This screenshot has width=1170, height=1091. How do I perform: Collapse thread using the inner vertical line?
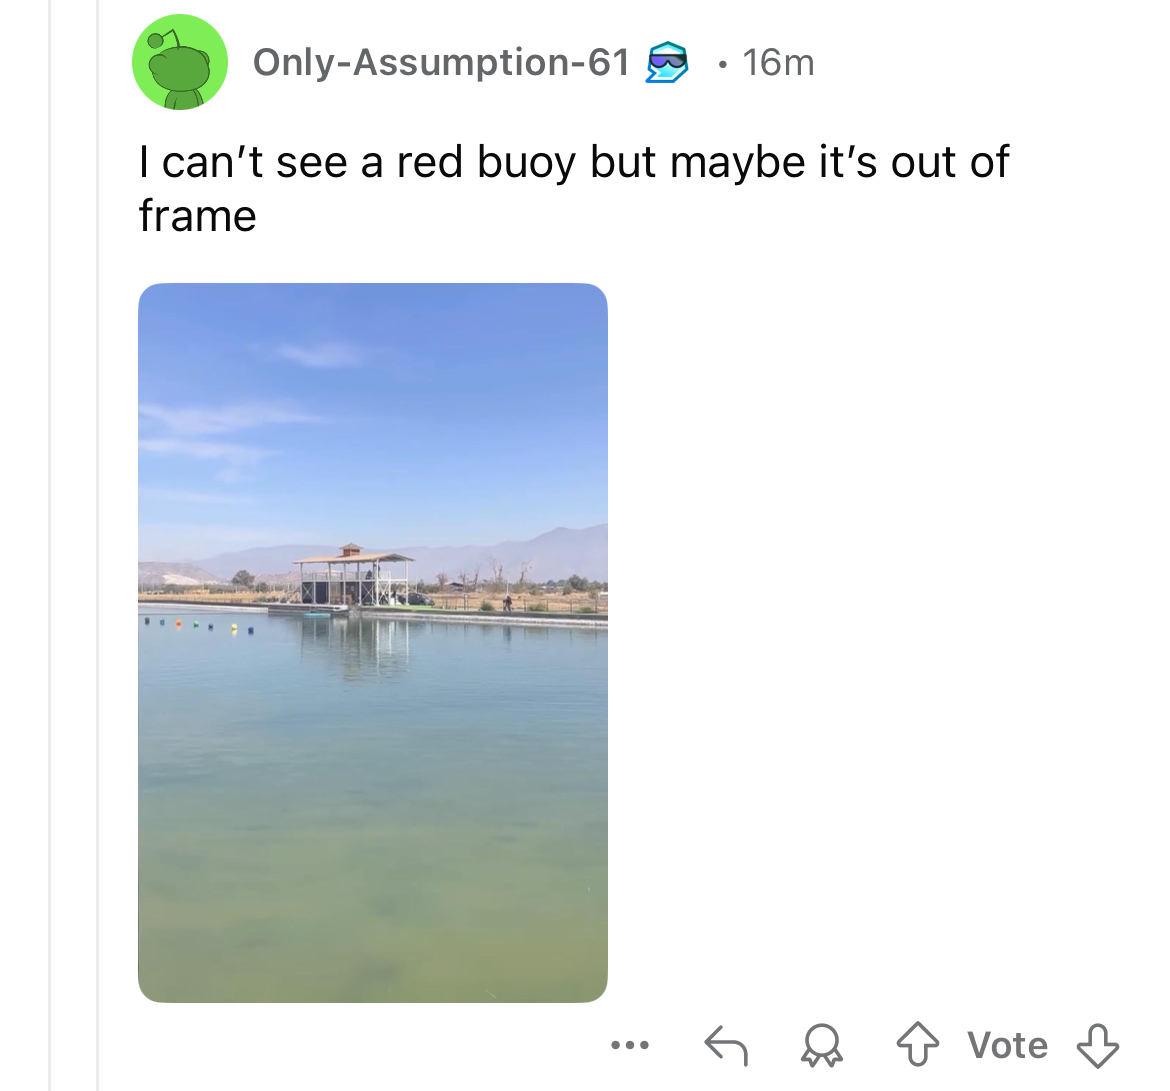tap(97, 546)
